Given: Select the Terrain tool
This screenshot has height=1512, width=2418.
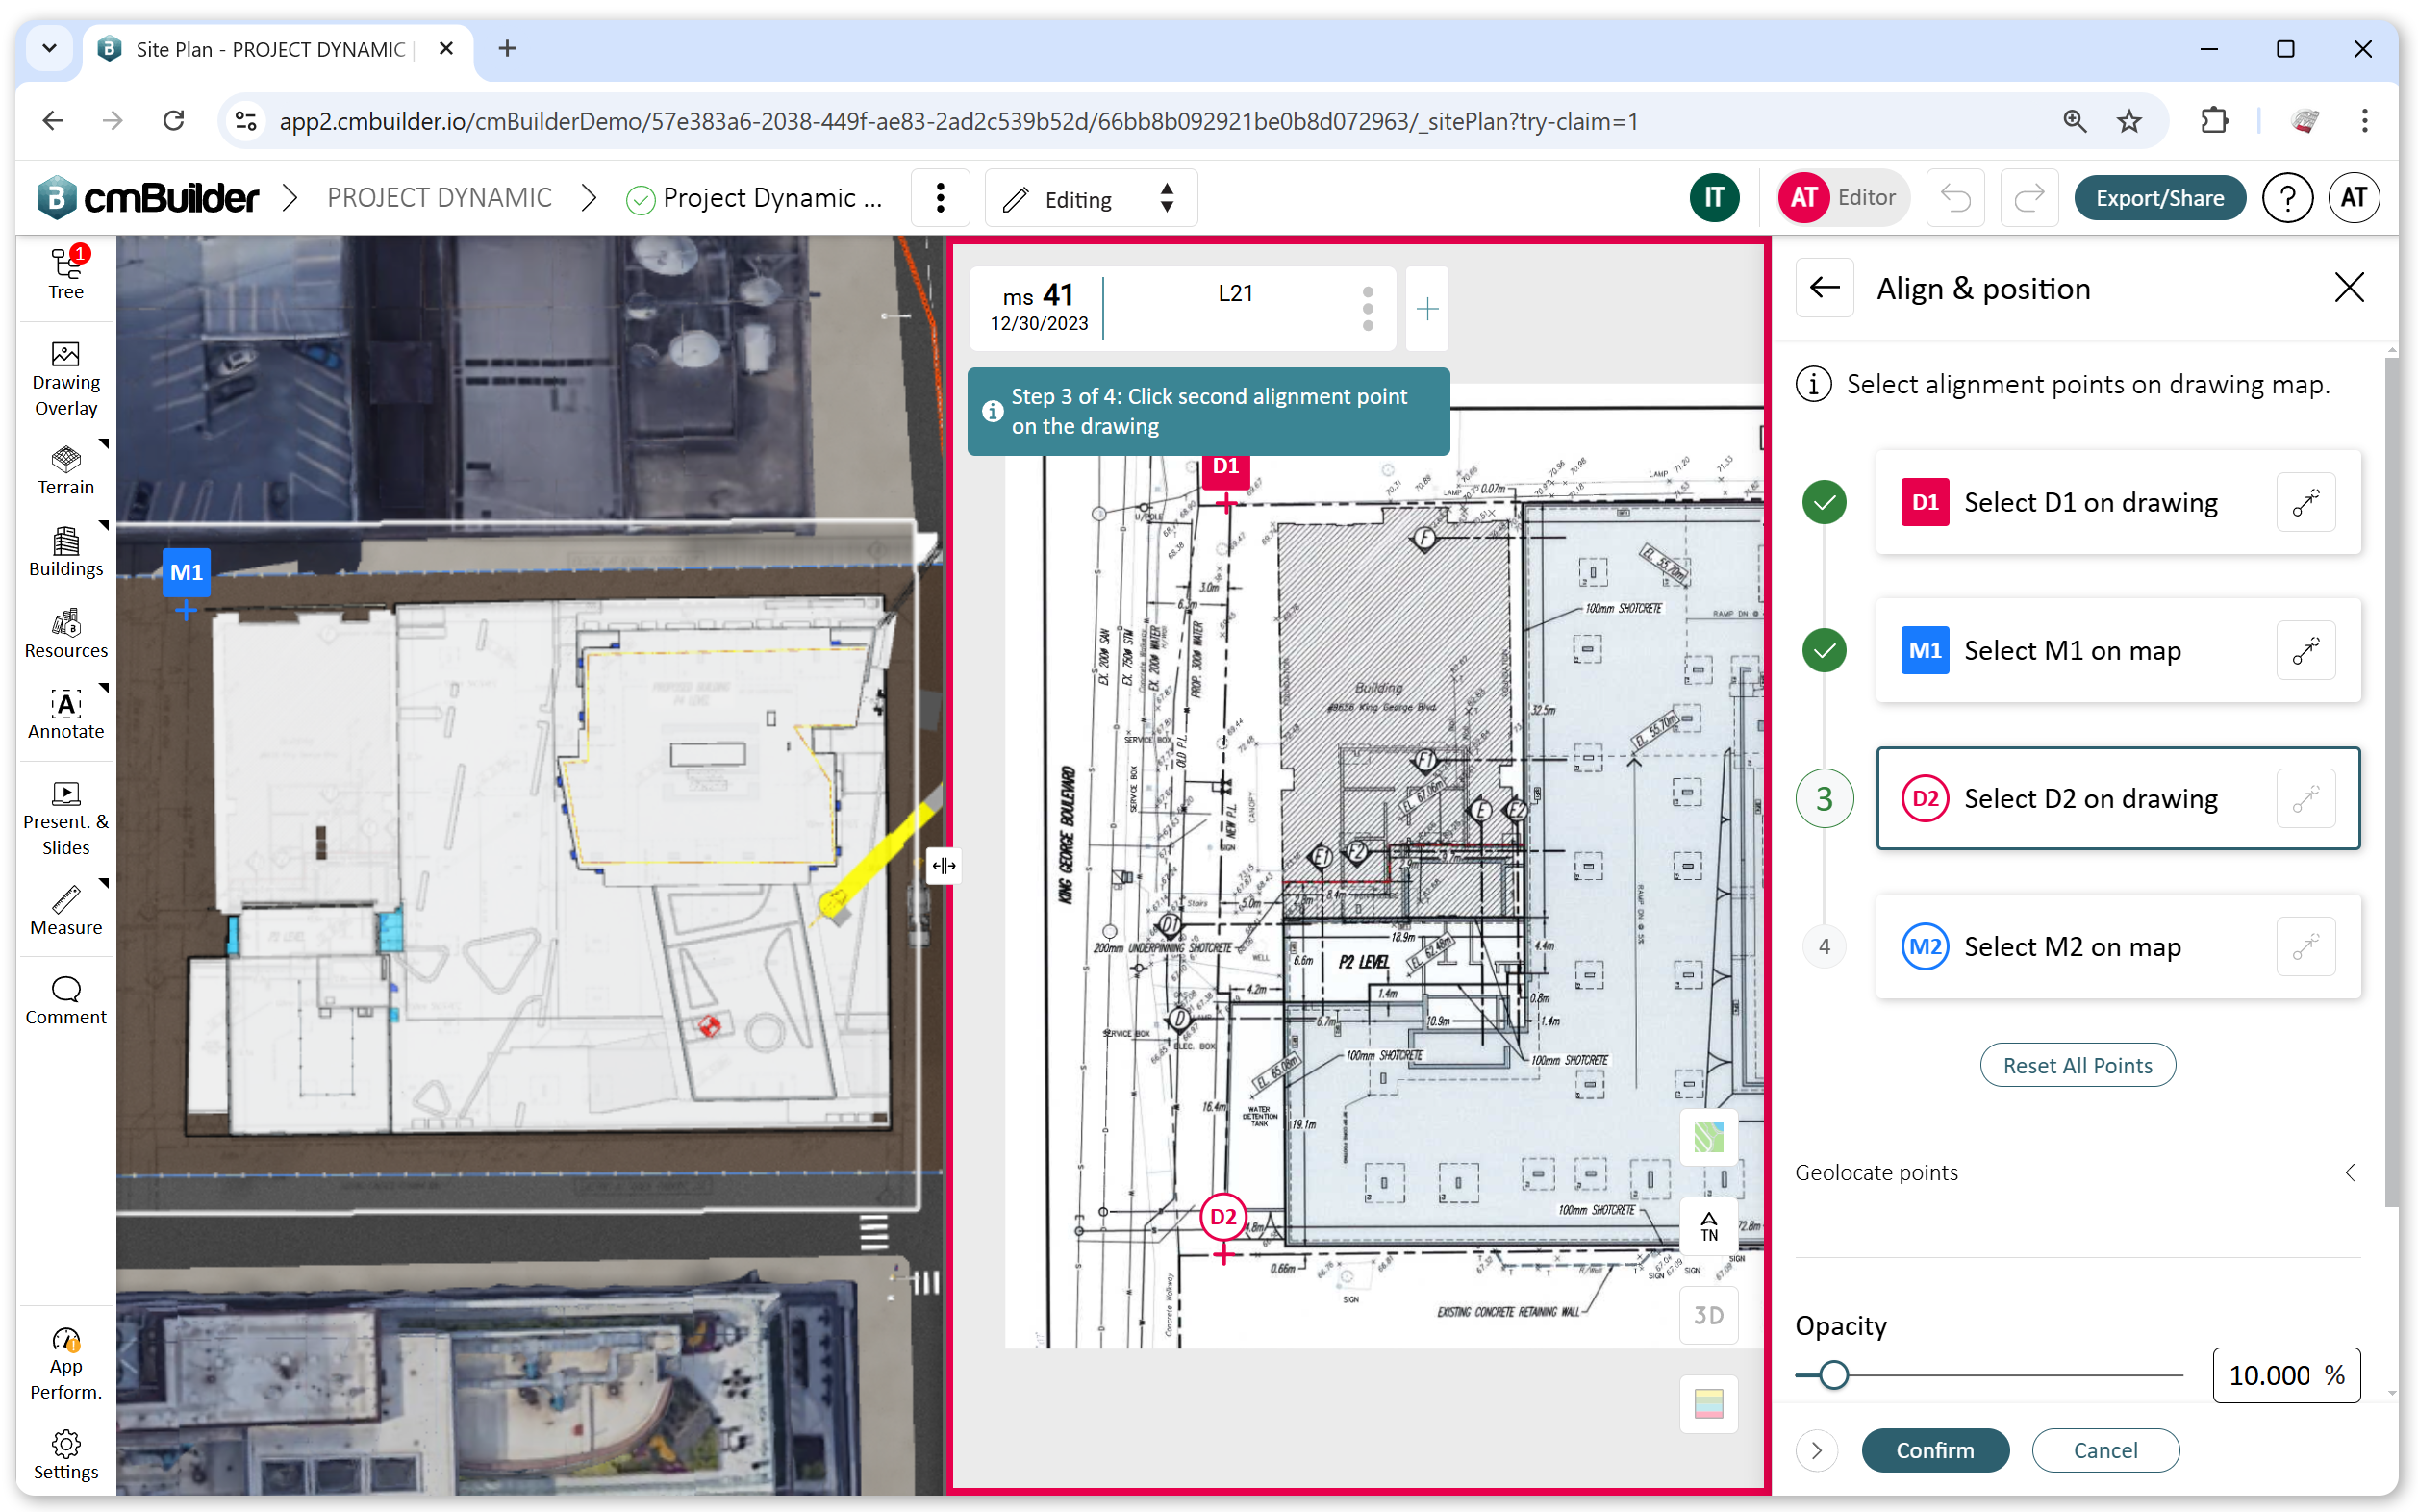Looking at the screenshot, I should pos(66,470).
